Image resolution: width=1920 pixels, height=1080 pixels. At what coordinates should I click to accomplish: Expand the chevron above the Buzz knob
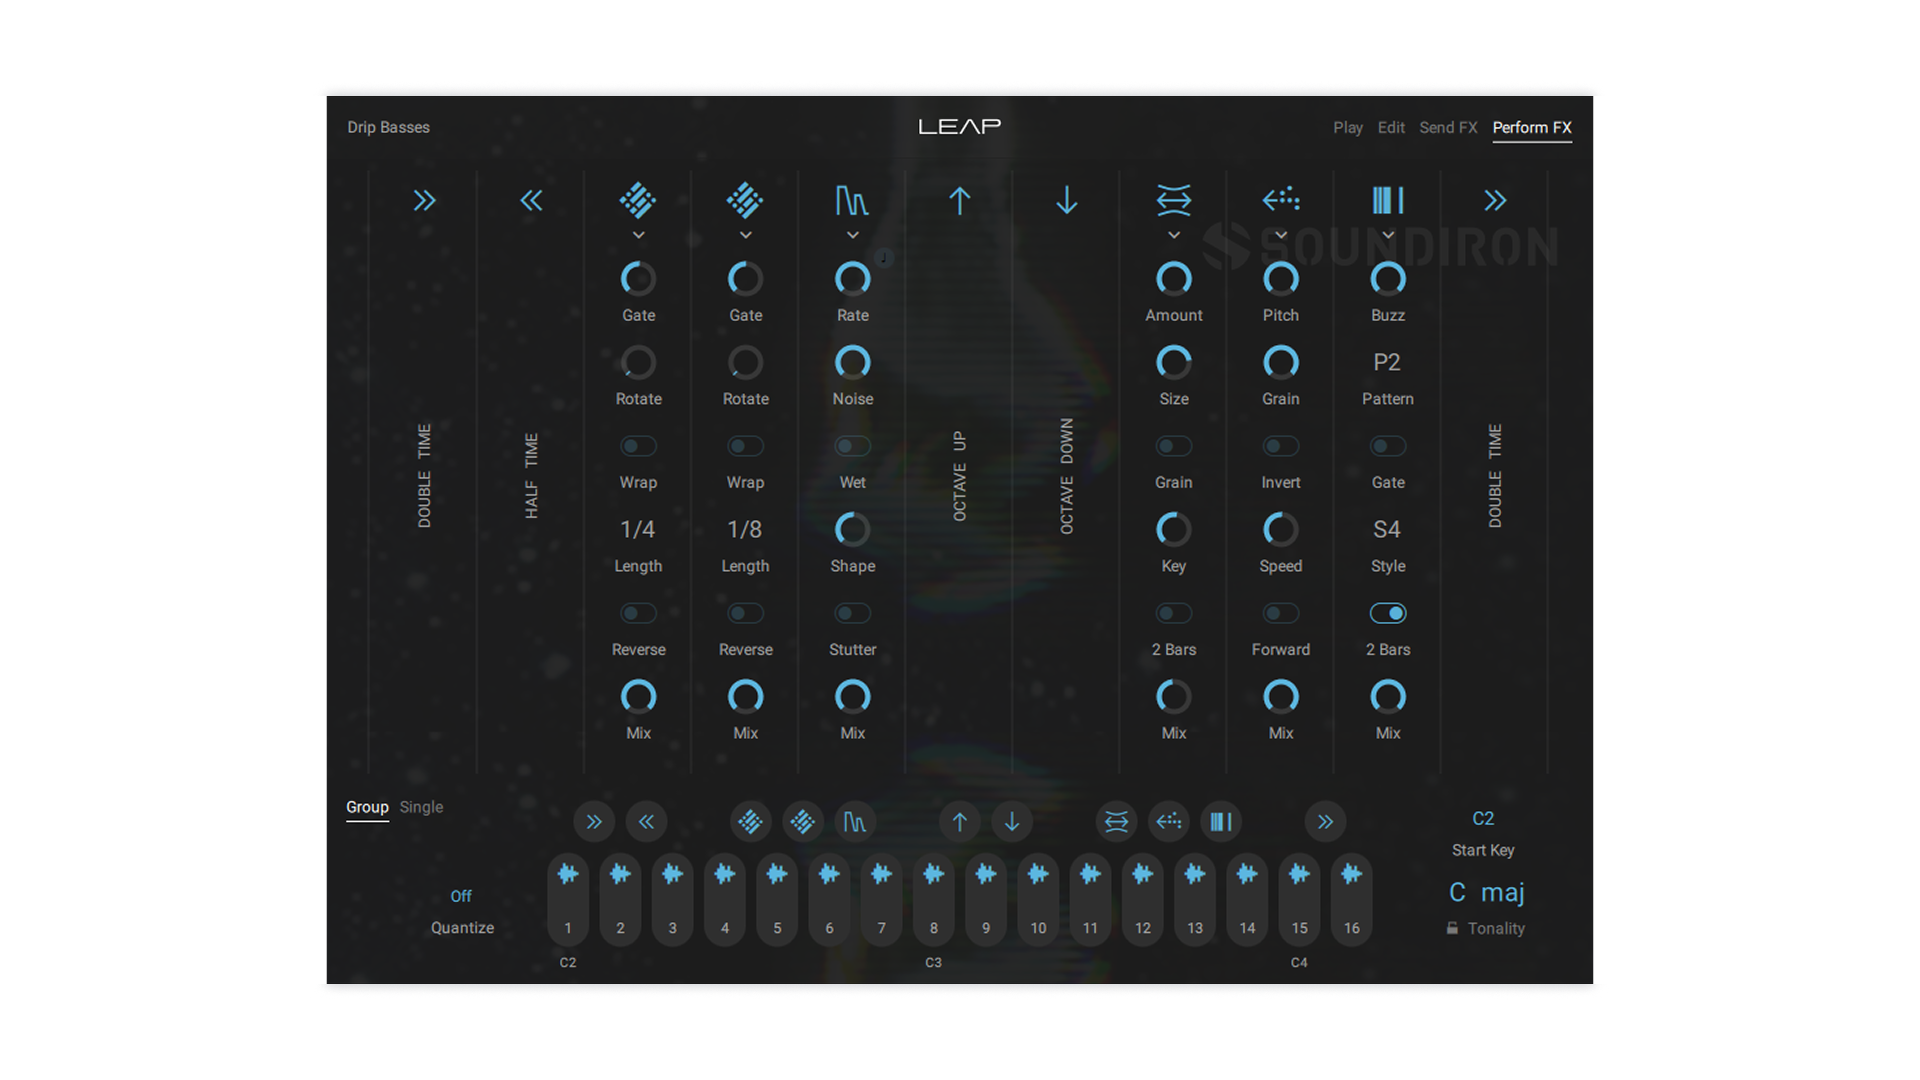(x=1388, y=235)
